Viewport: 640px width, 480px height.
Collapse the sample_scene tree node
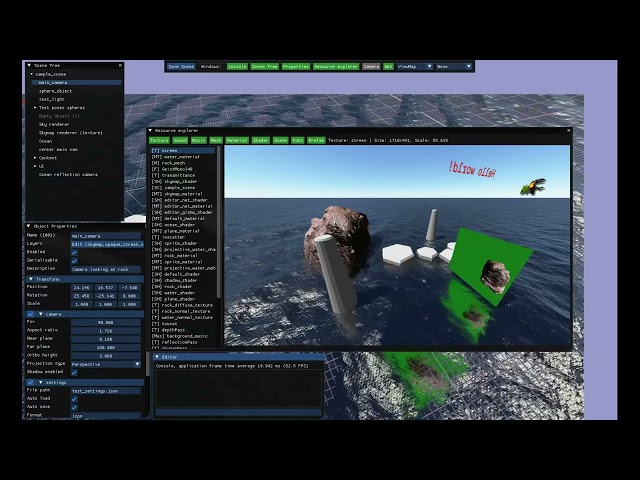pyautogui.click(x=32, y=74)
